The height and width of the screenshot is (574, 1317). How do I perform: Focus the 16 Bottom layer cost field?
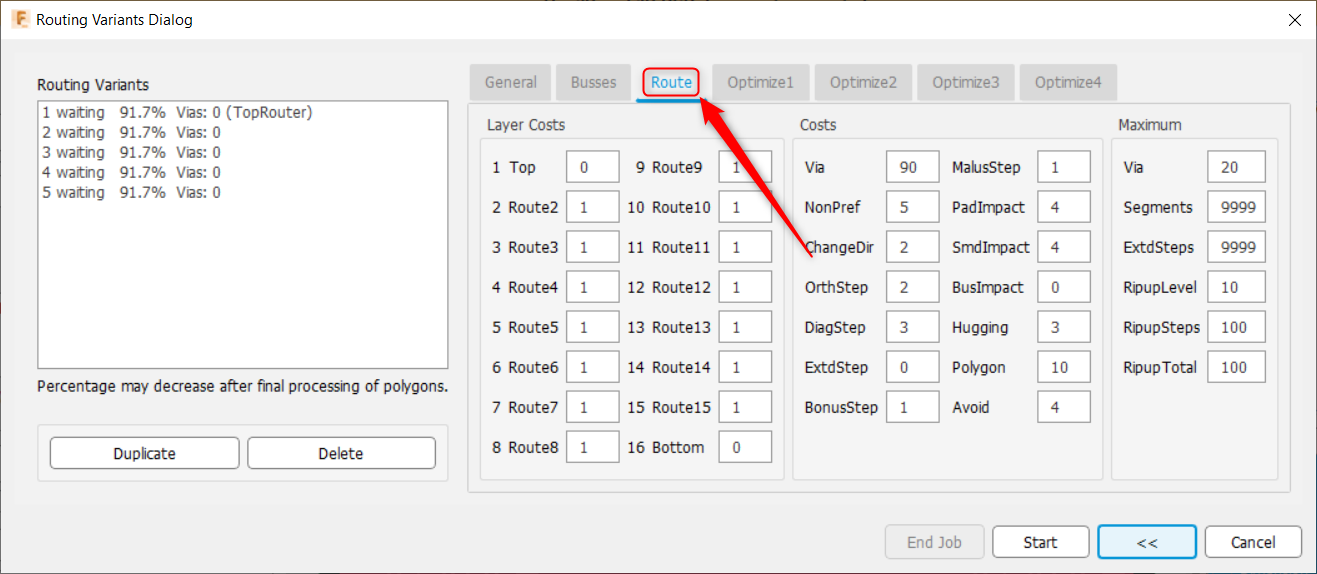click(x=744, y=448)
